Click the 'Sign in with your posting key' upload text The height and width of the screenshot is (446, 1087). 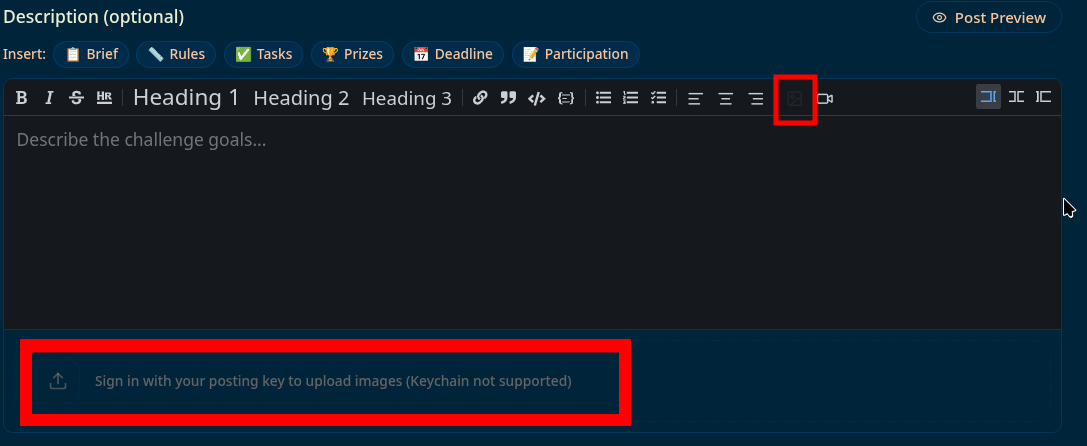333,381
